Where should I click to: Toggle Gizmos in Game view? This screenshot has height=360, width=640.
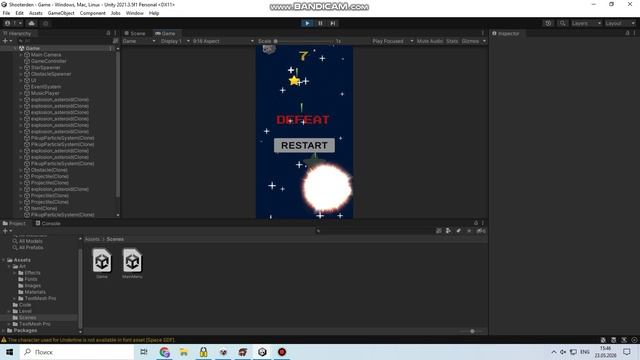tap(470, 41)
